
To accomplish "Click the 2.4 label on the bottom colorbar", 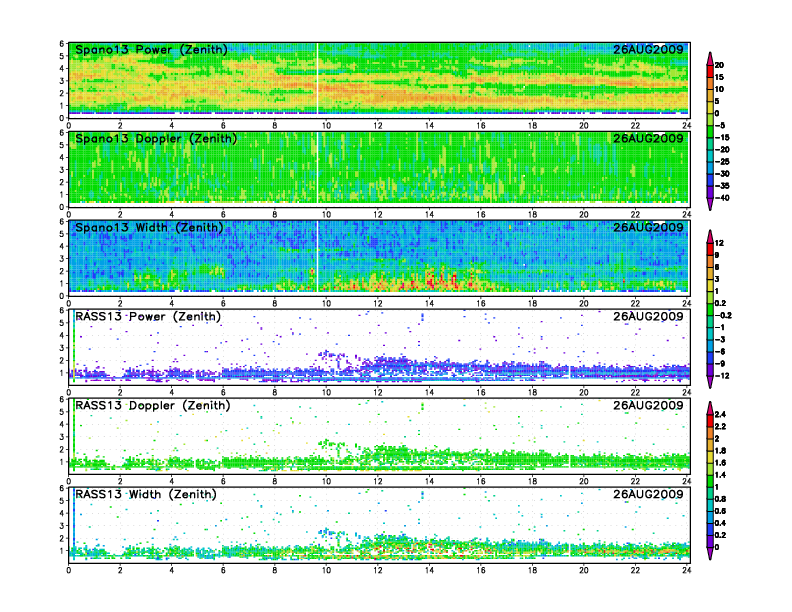I will 720,415.
